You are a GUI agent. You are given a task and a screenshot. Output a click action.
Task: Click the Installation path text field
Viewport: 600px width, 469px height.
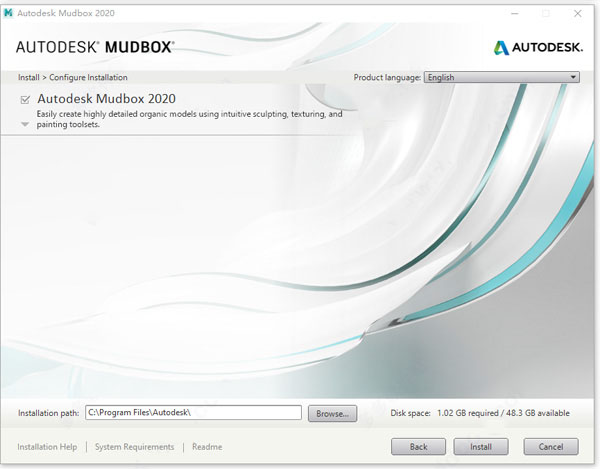[x=193, y=412]
